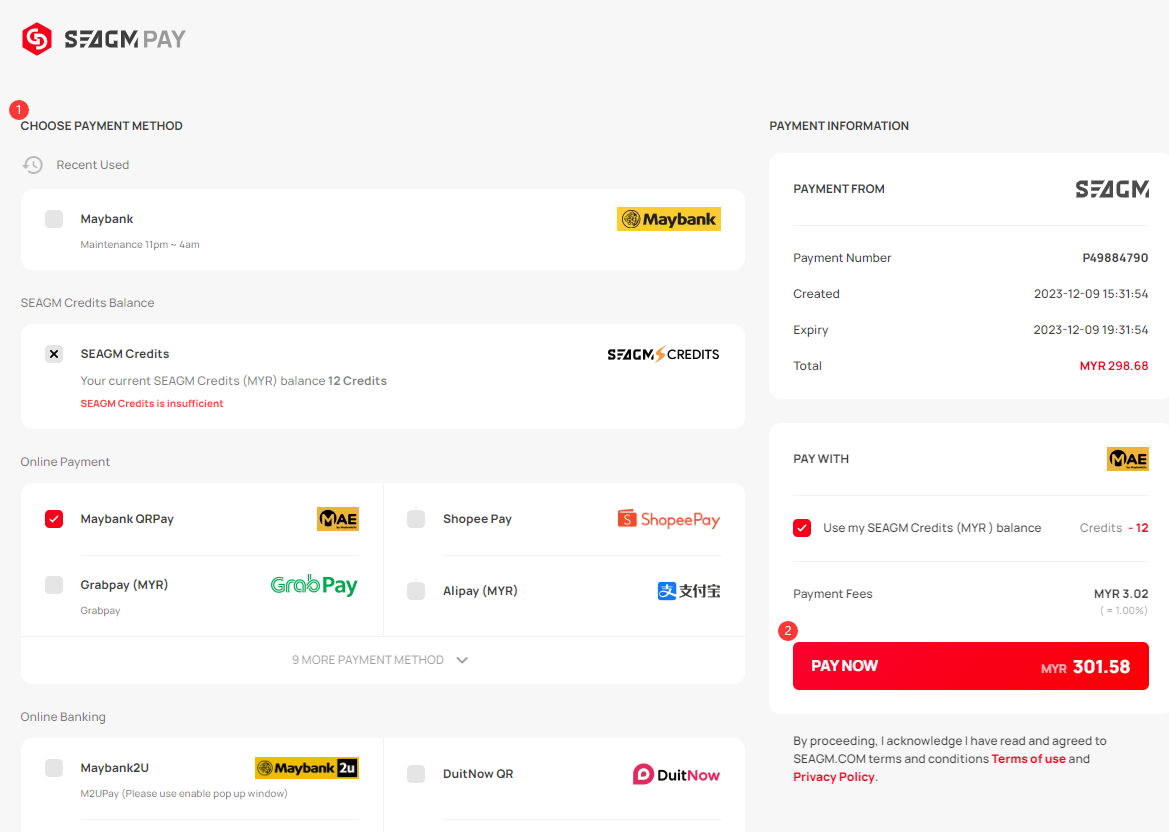The image size is (1169, 832).
Task: Expand 9 More Payment Method
Action: coord(380,660)
